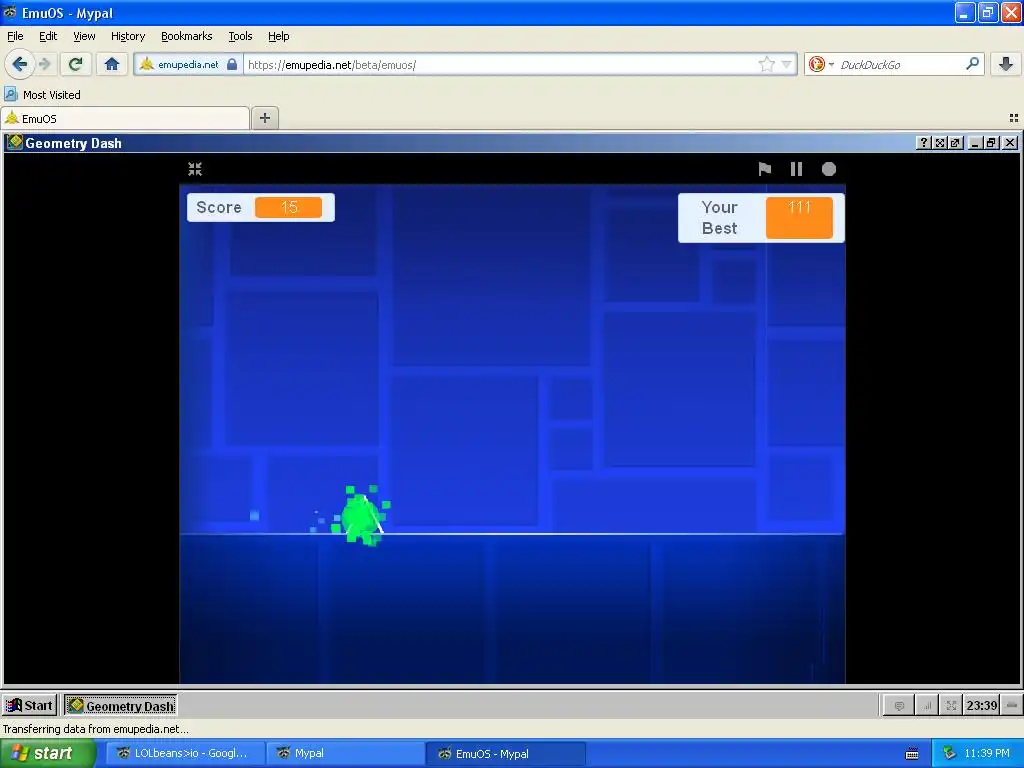The width and height of the screenshot is (1024, 768).
Task: Open the View menu
Action: pyautogui.click(x=84, y=36)
